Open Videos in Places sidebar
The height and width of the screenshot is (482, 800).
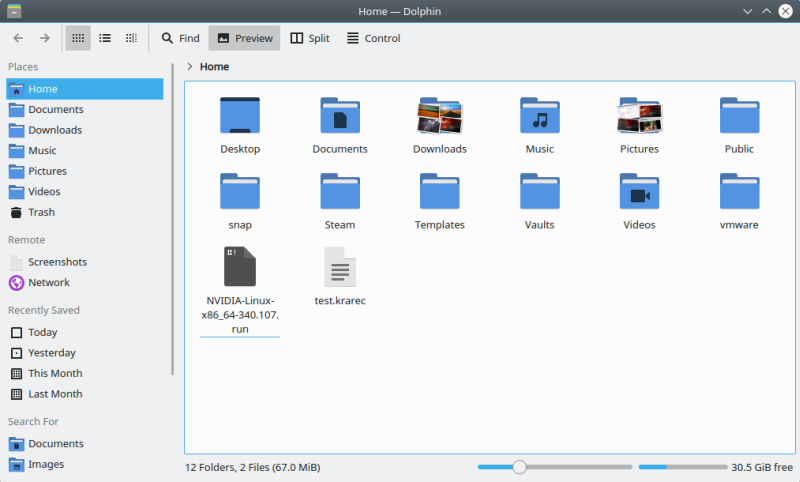pos(85,191)
